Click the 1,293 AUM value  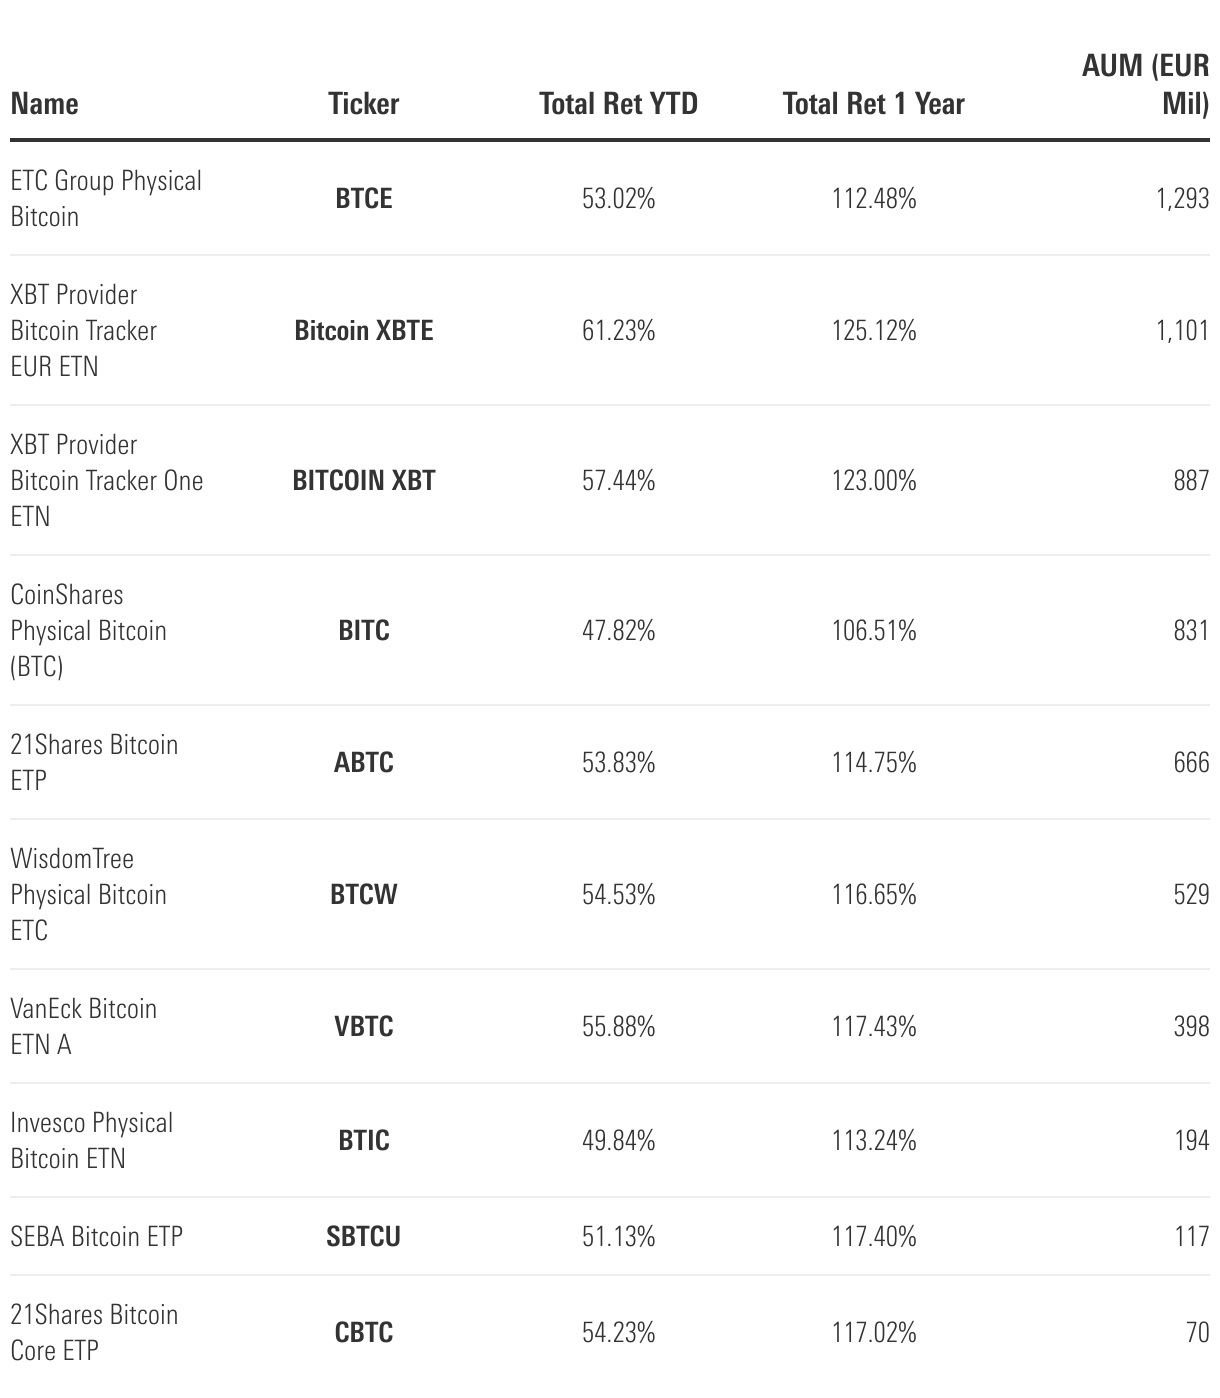[x=1182, y=198]
